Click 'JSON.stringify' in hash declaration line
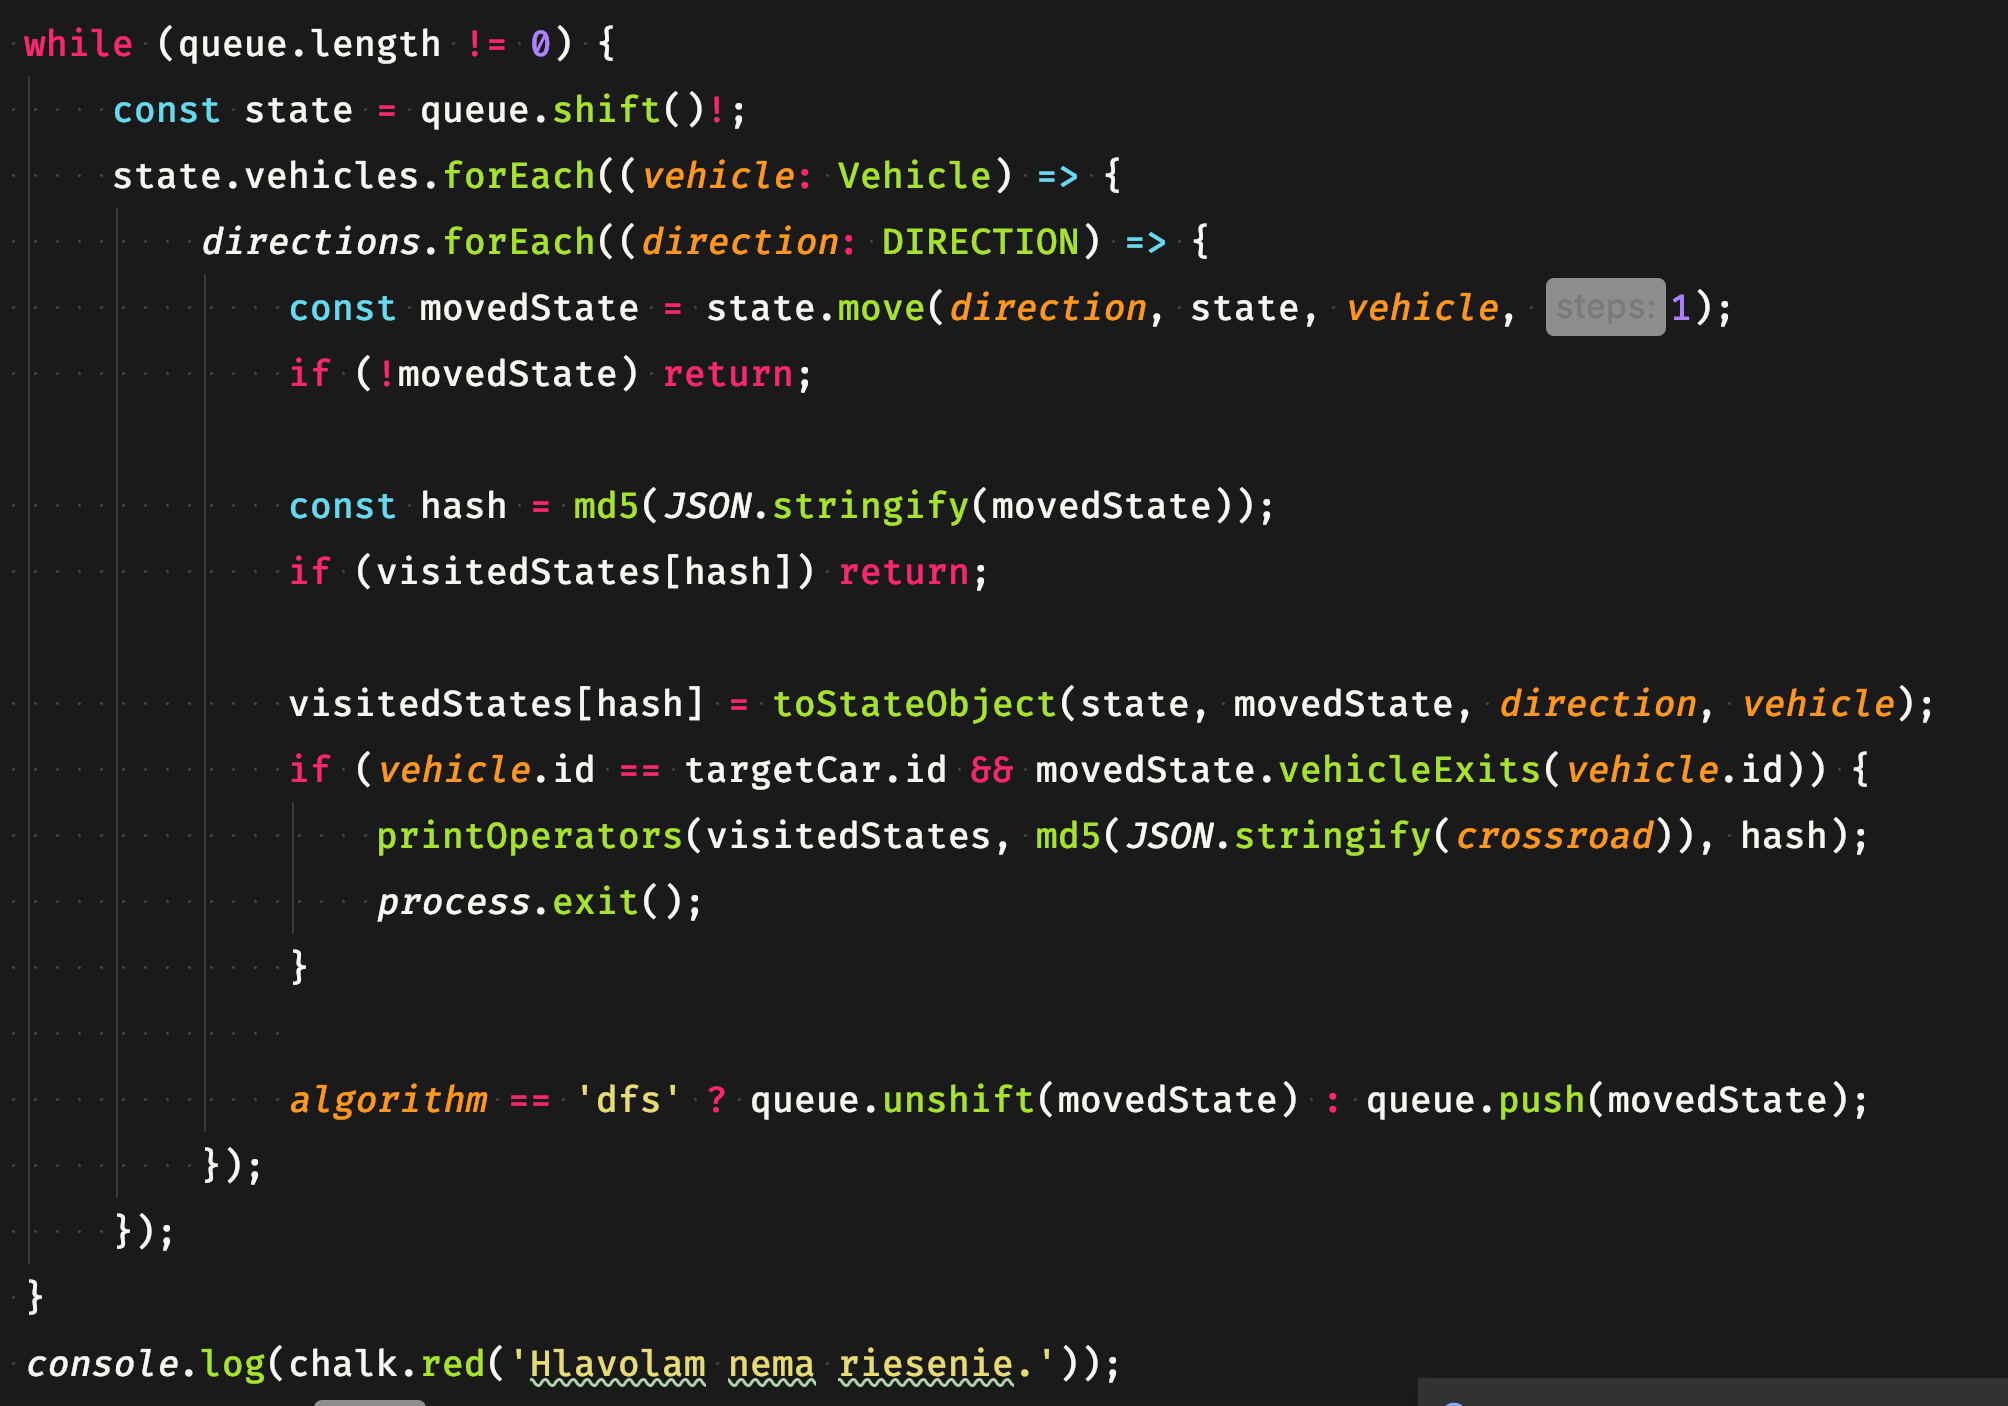The height and width of the screenshot is (1406, 2008). (815, 506)
